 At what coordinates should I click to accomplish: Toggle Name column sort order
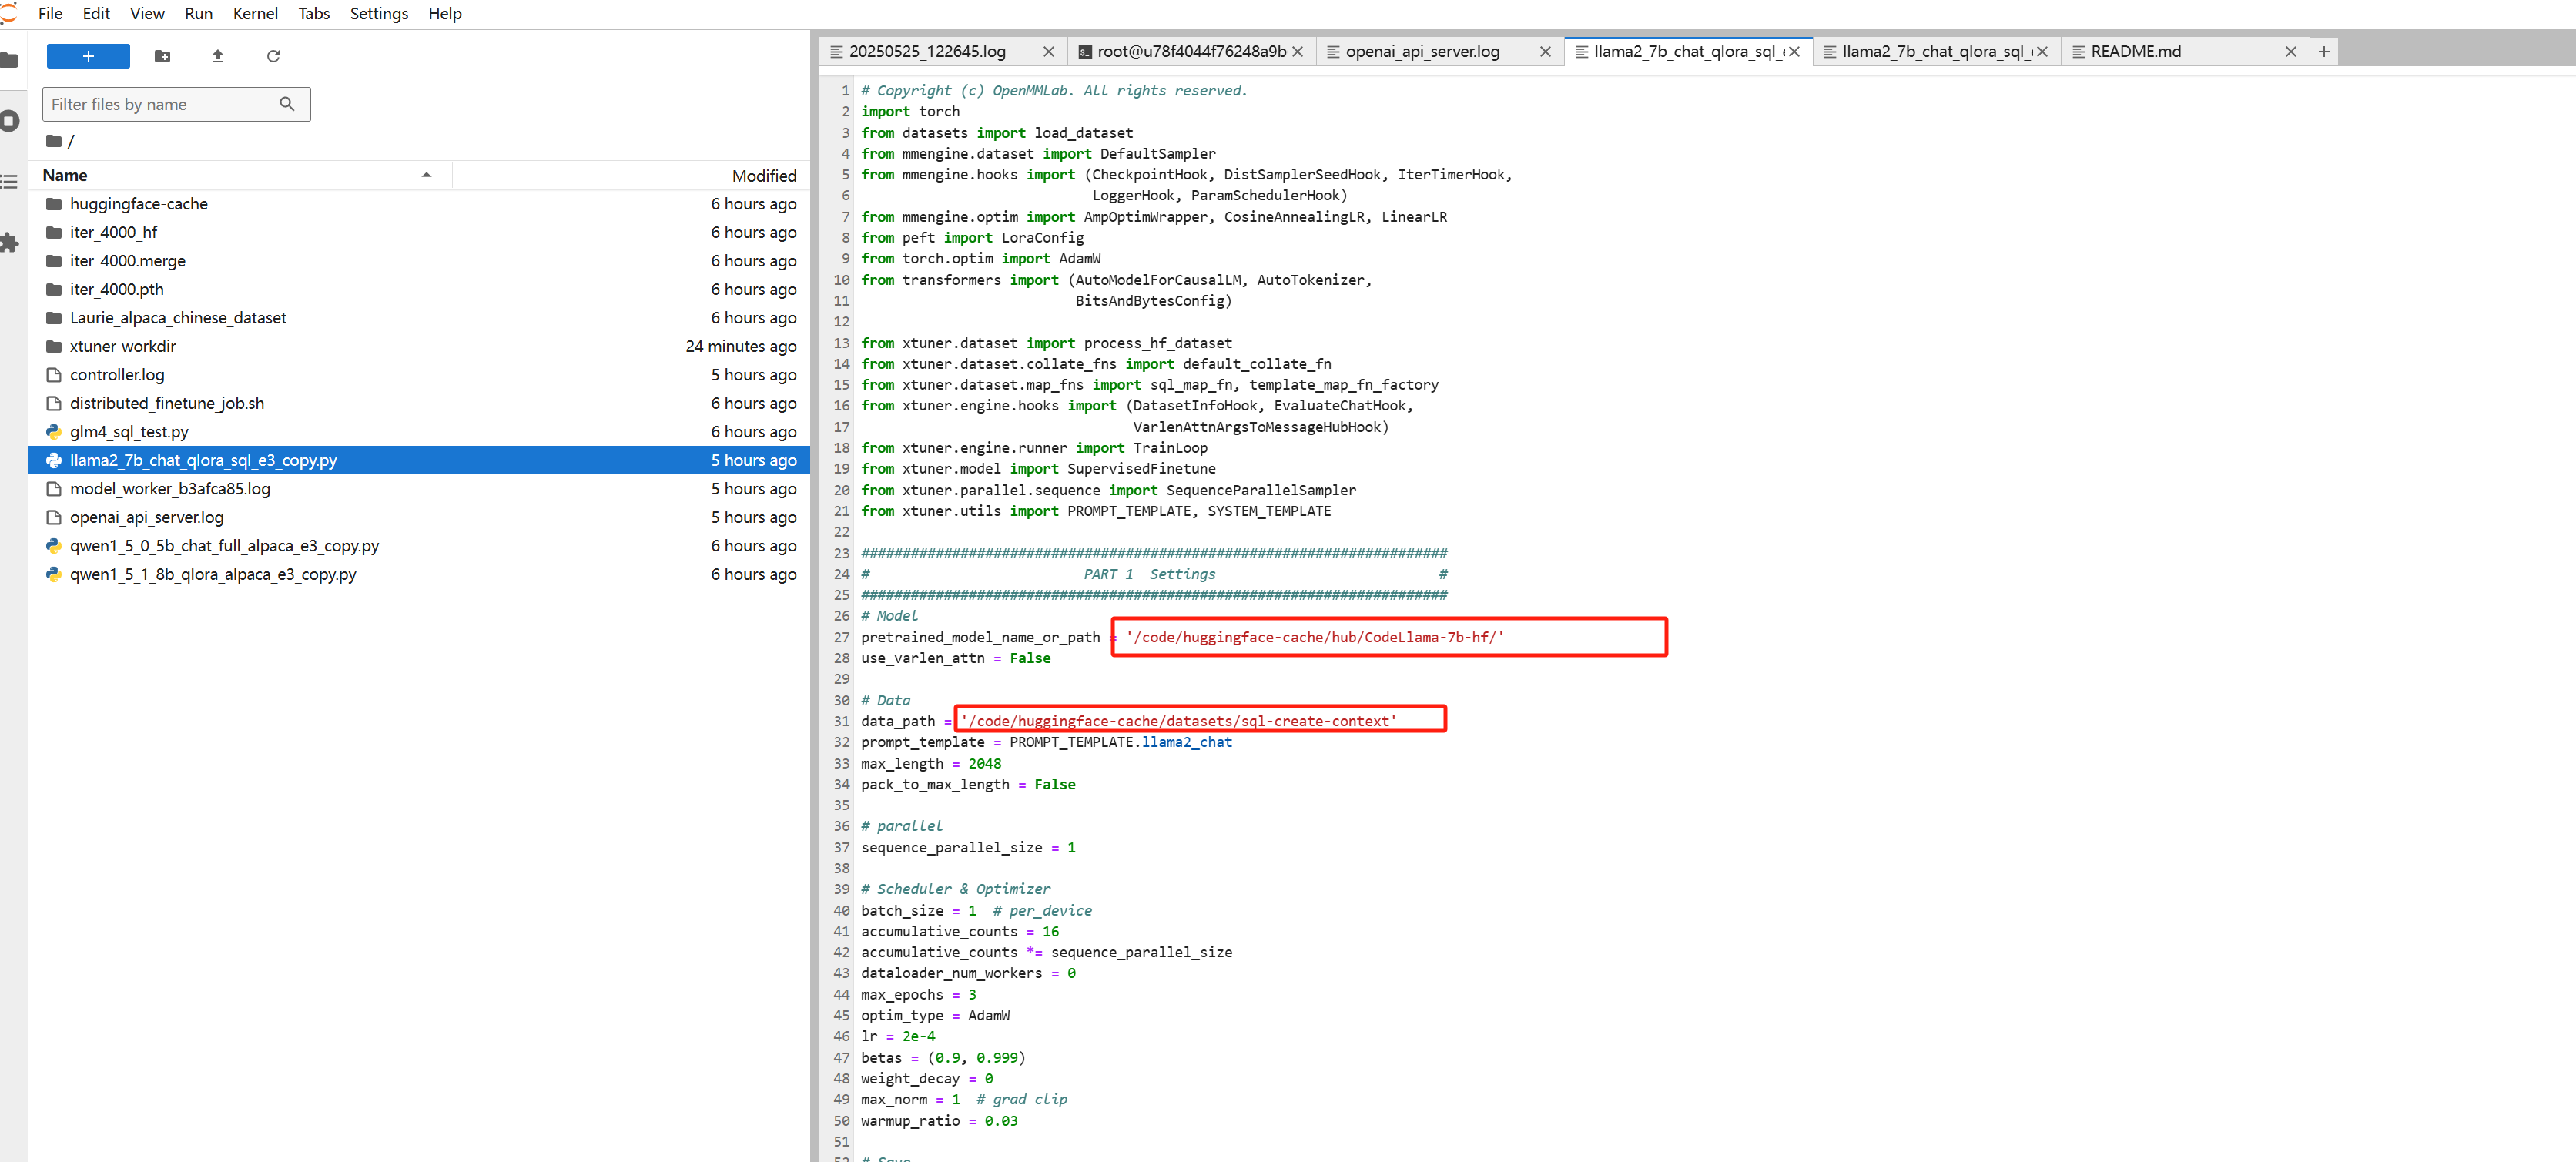coord(240,175)
